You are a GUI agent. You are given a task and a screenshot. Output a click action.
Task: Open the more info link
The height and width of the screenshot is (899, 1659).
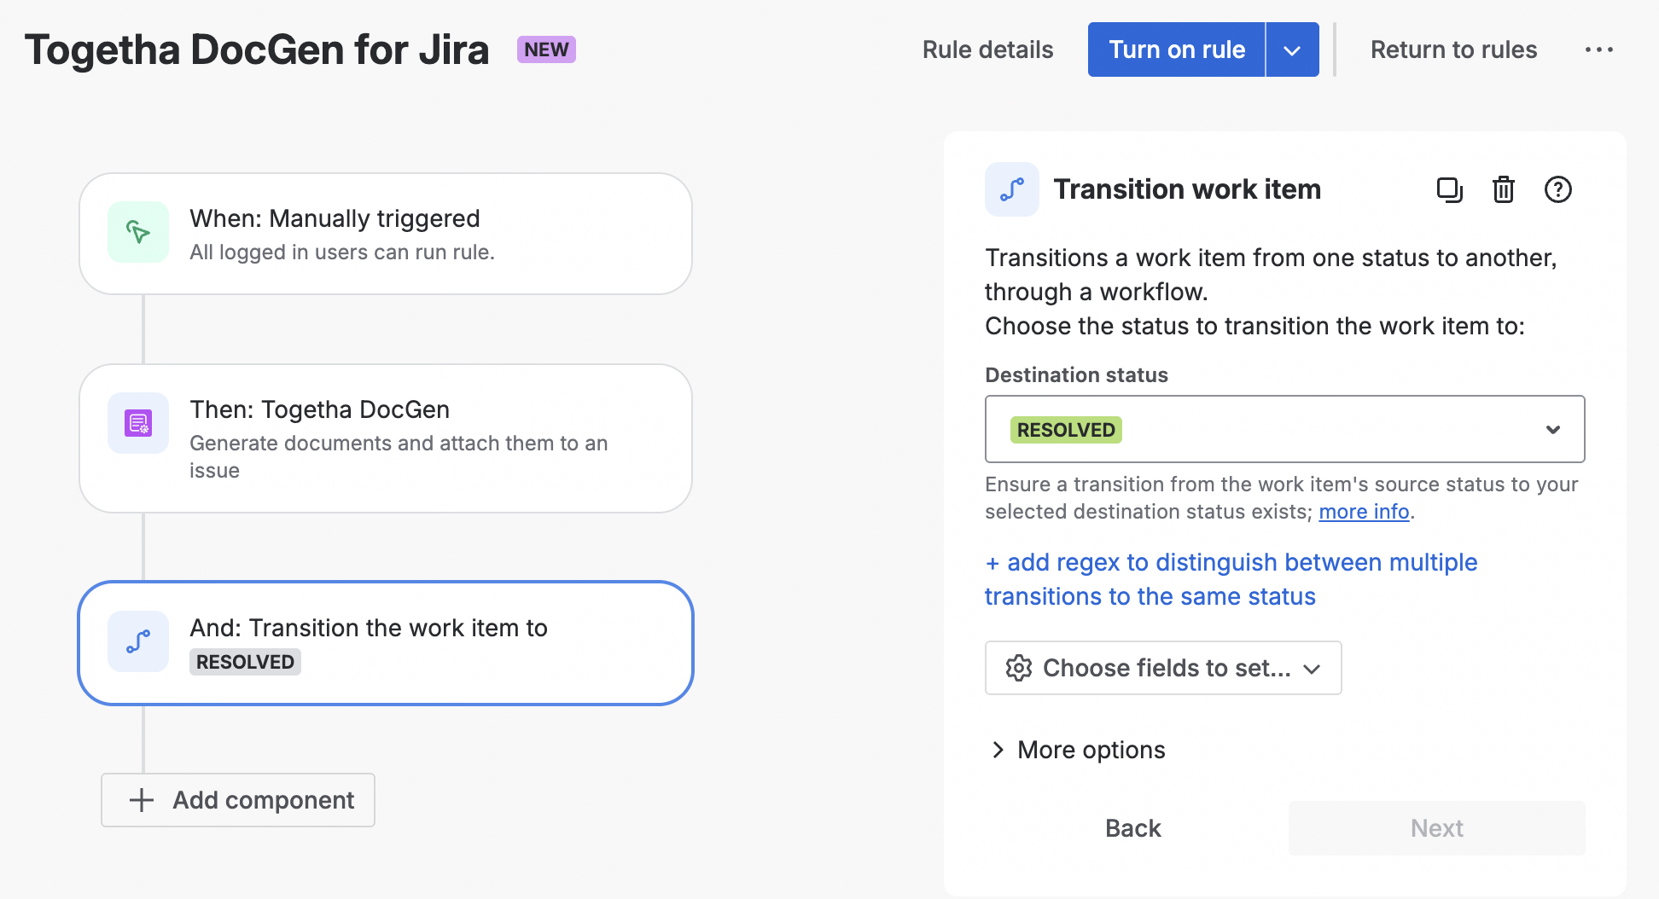point(1363,511)
